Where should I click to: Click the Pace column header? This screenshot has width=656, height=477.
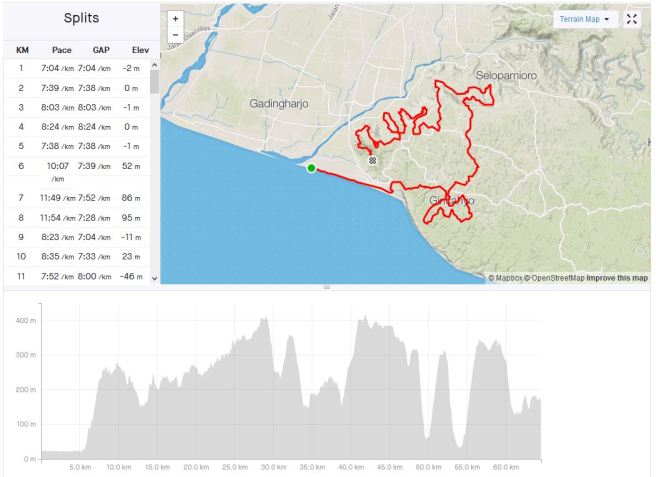coord(62,49)
